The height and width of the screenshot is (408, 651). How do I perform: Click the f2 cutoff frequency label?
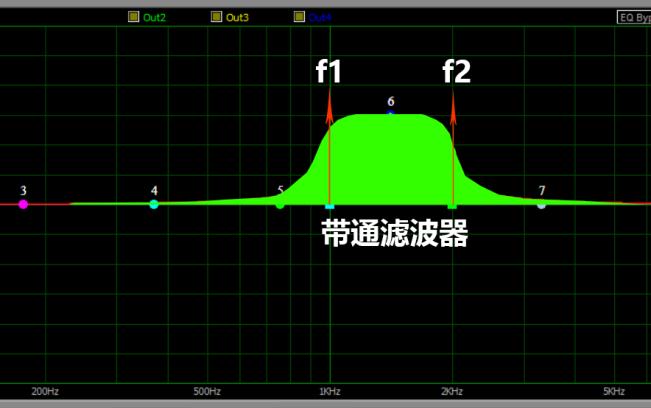click(x=456, y=71)
